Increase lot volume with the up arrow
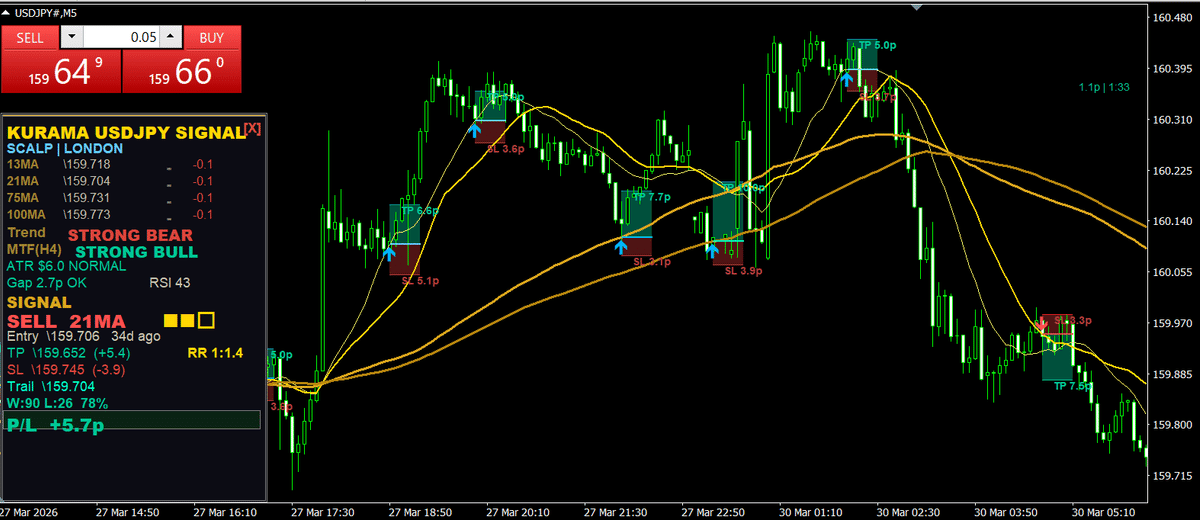This screenshot has height=520, width=1200. coord(170,37)
